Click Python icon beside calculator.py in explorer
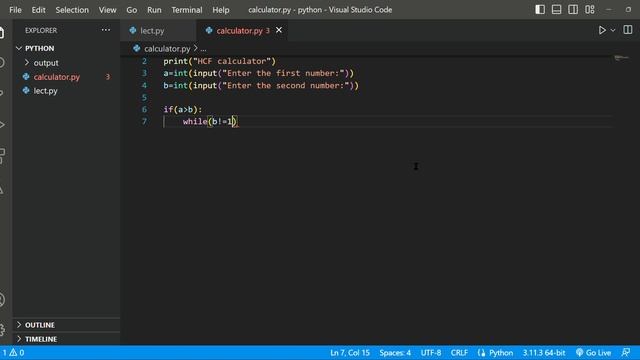Image resolution: width=640 pixels, height=360 pixels. pyautogui.click(x=26, y=76)
